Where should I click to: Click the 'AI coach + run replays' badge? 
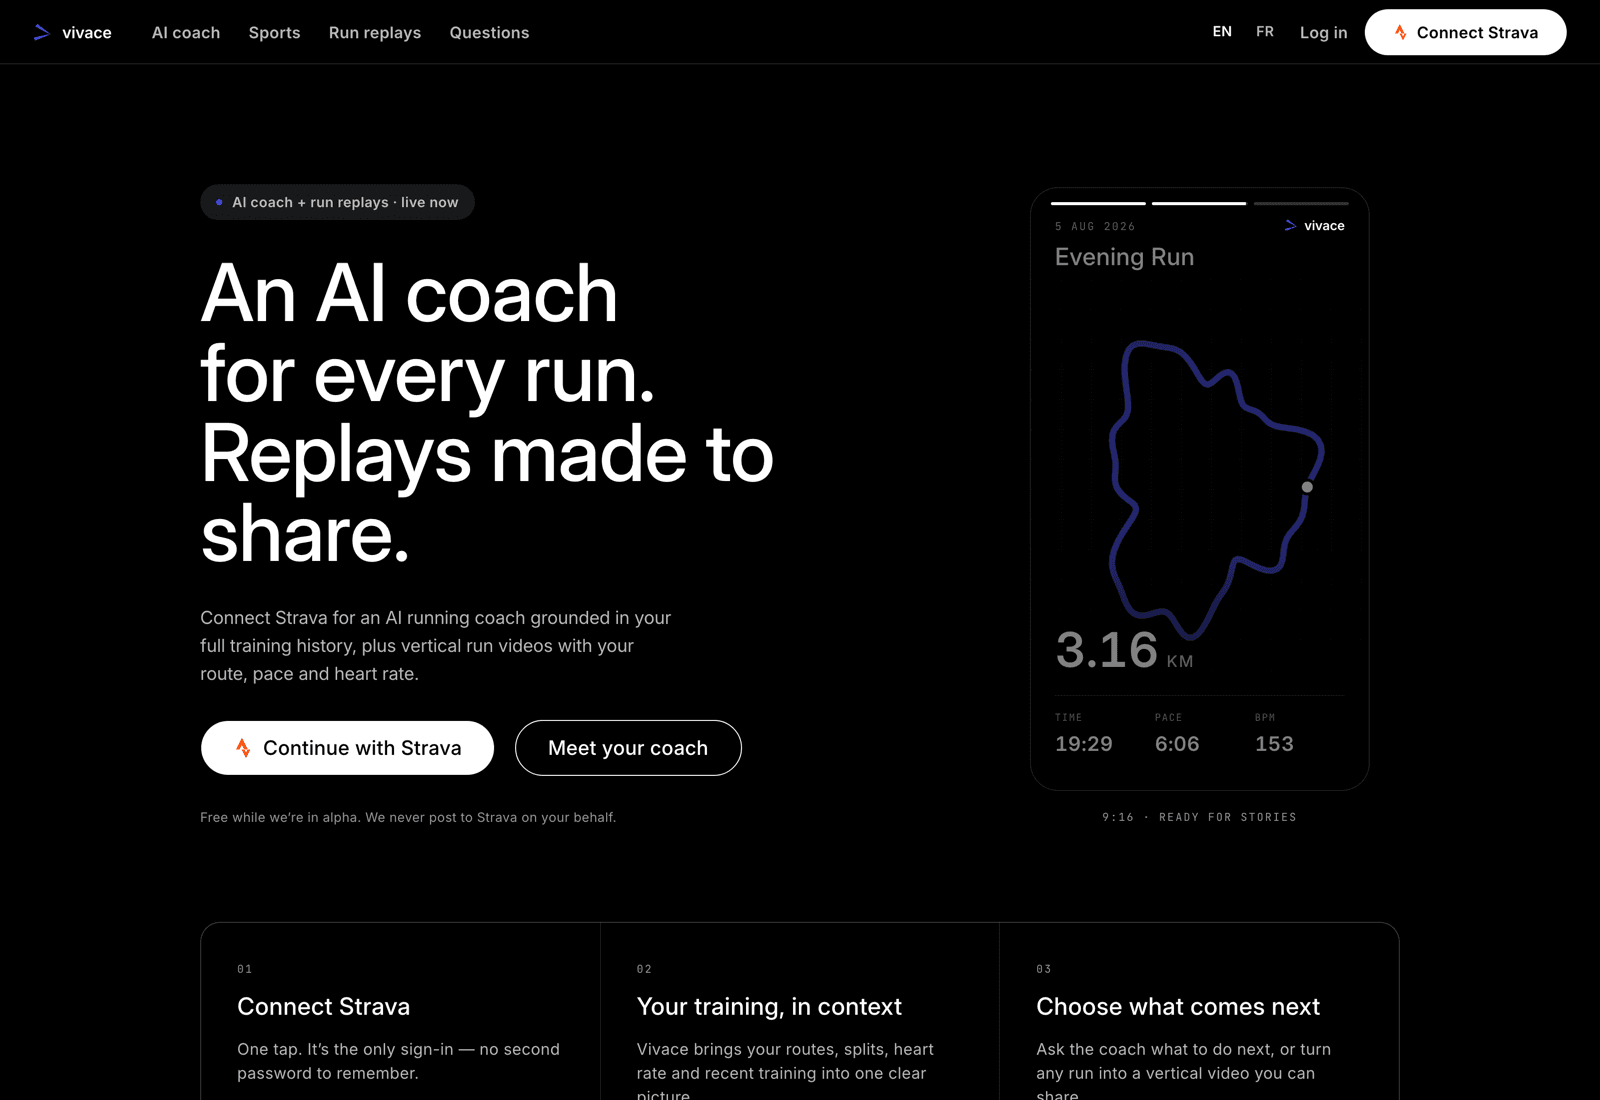pyautogui.click(x=337, y=202)
